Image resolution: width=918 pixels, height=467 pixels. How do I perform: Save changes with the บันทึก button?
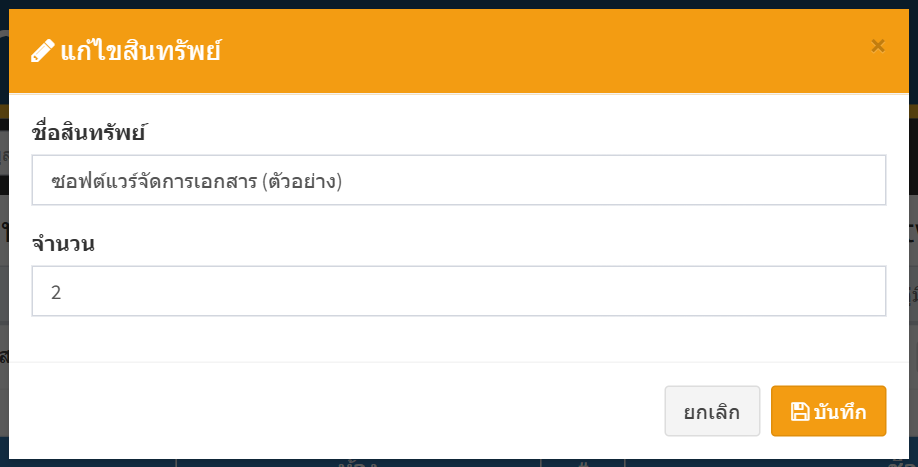pyautogui.click(x=828, y=411)
